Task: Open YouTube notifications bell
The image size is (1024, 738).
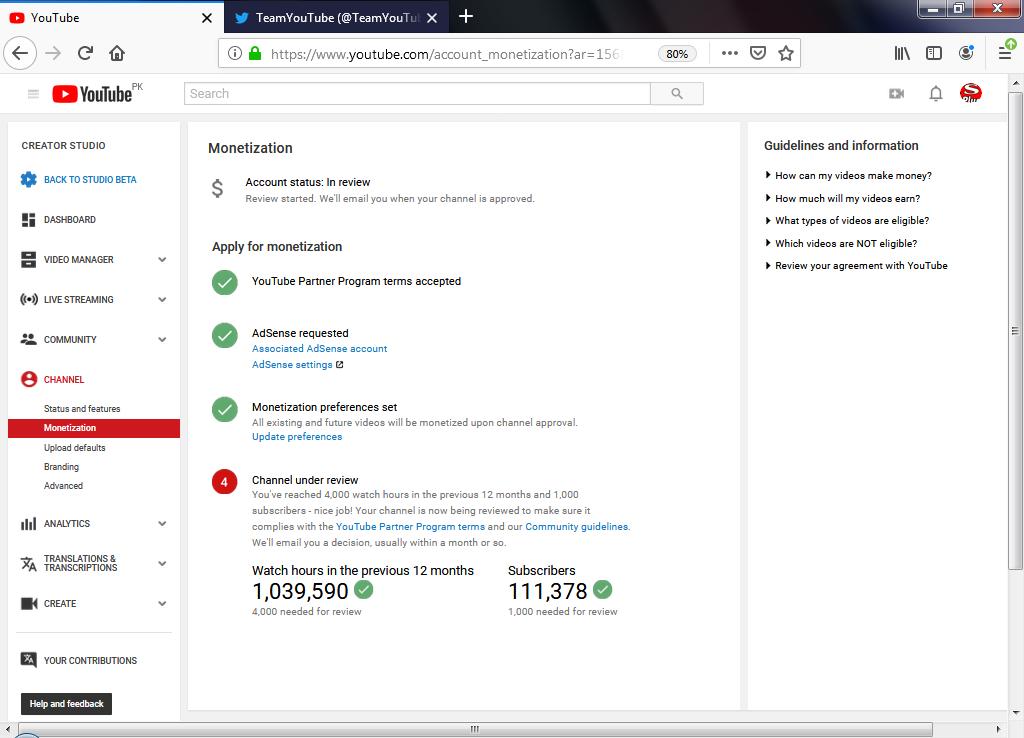Action: click(936, 93)
